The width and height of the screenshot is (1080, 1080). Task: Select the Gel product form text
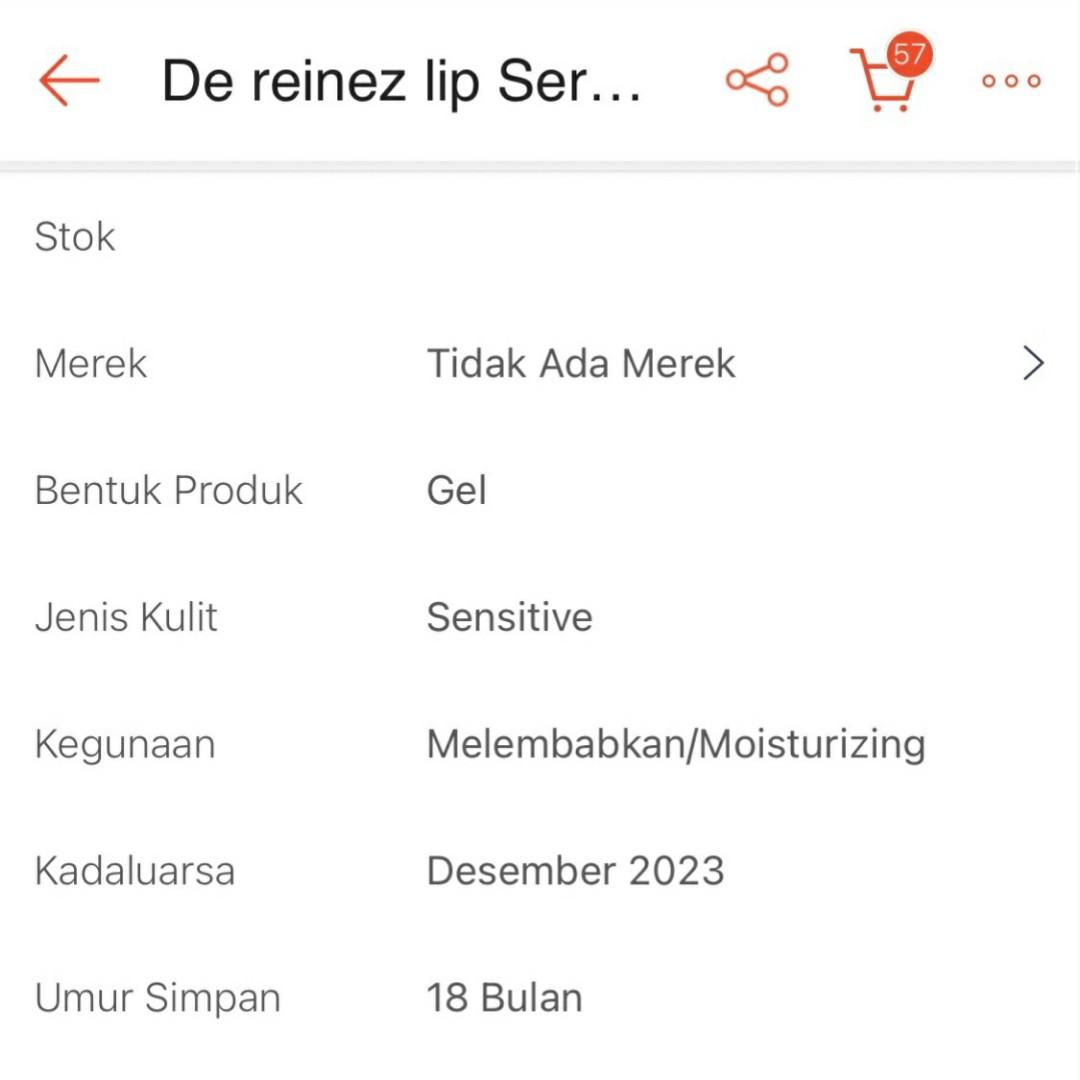(x=456, y=490)
